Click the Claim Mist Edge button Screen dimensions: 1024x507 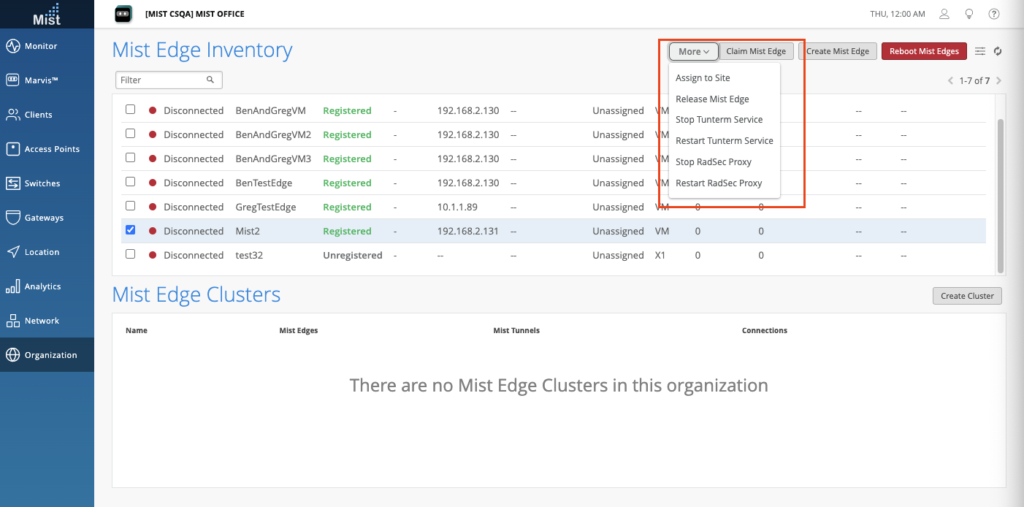pos(756,51)
